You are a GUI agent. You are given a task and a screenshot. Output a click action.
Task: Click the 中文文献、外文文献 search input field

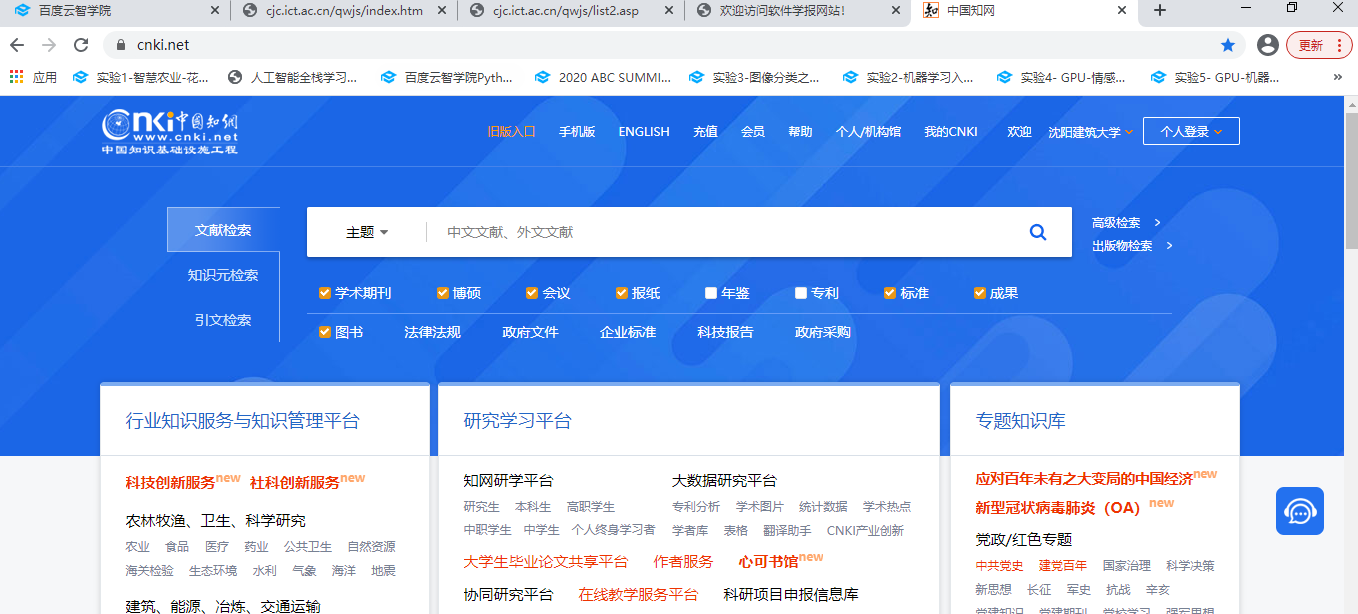[x=720, y=232]
